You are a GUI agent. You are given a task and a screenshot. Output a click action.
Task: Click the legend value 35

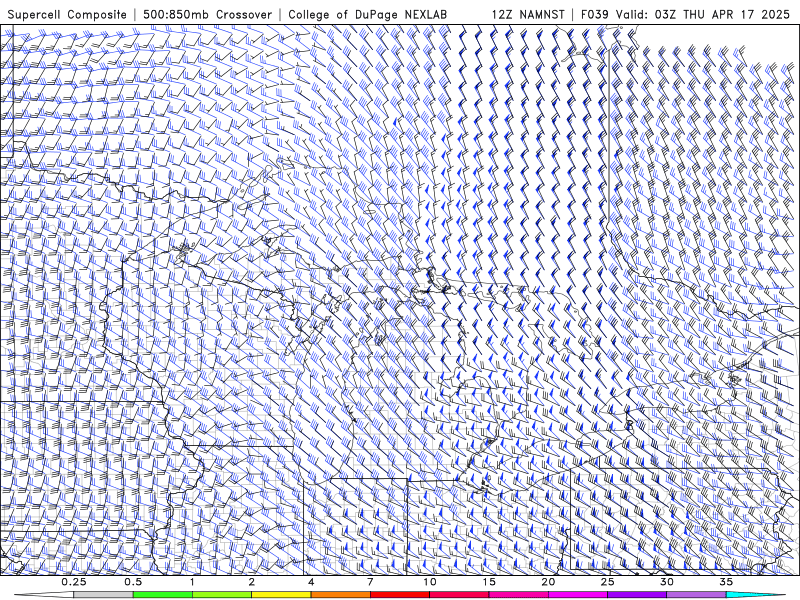coord(726,582)
